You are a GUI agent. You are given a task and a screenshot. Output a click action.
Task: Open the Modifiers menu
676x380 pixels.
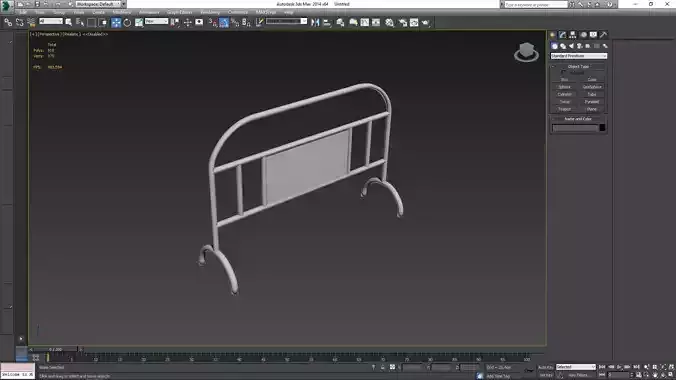pyautogui.click(x=122, y=12)
